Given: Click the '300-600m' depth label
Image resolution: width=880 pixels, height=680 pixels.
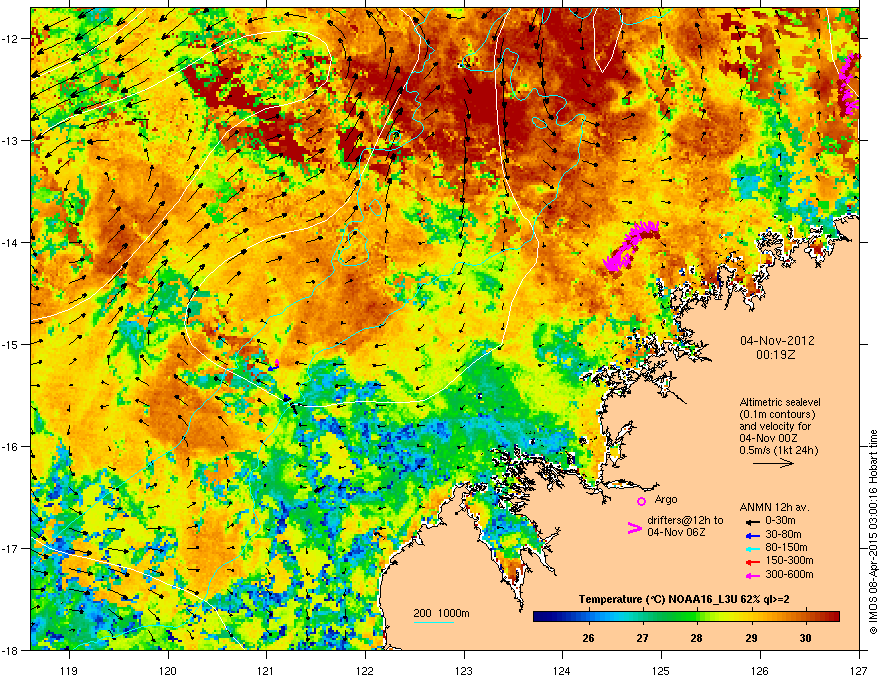Looking at the screenshot, I should pyautogui.click(x=789, y=575).
